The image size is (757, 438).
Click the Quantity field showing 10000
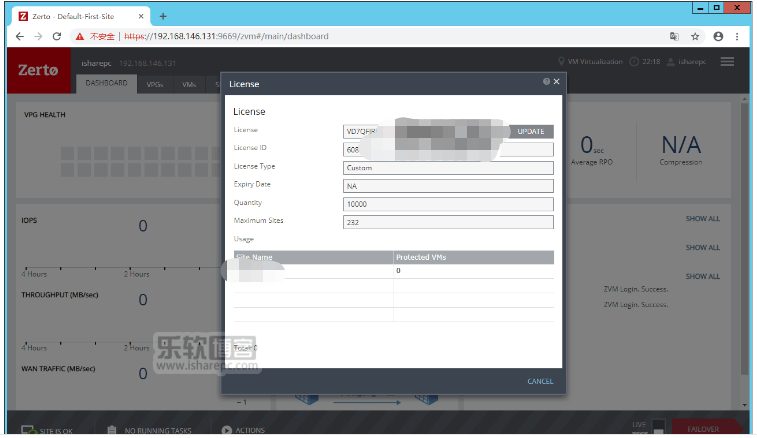(448, 204)
